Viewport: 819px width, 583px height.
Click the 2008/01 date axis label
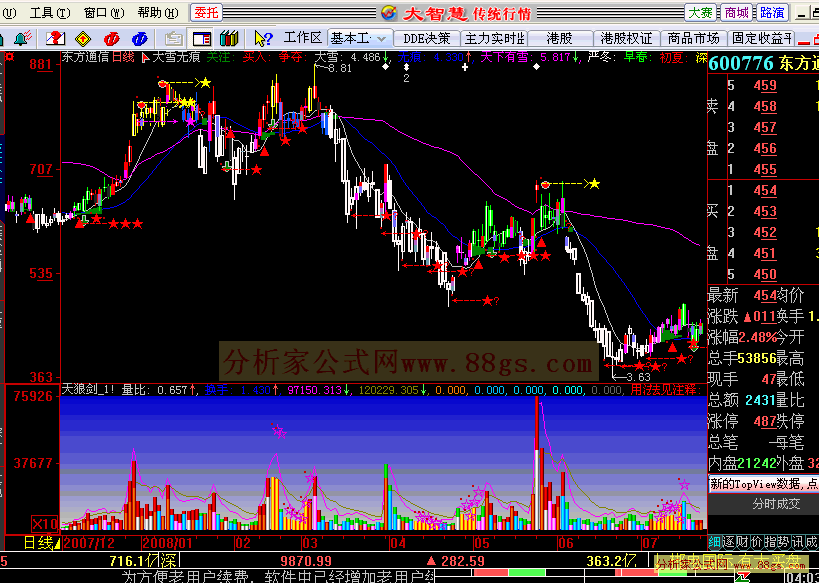tap(167, 543)
